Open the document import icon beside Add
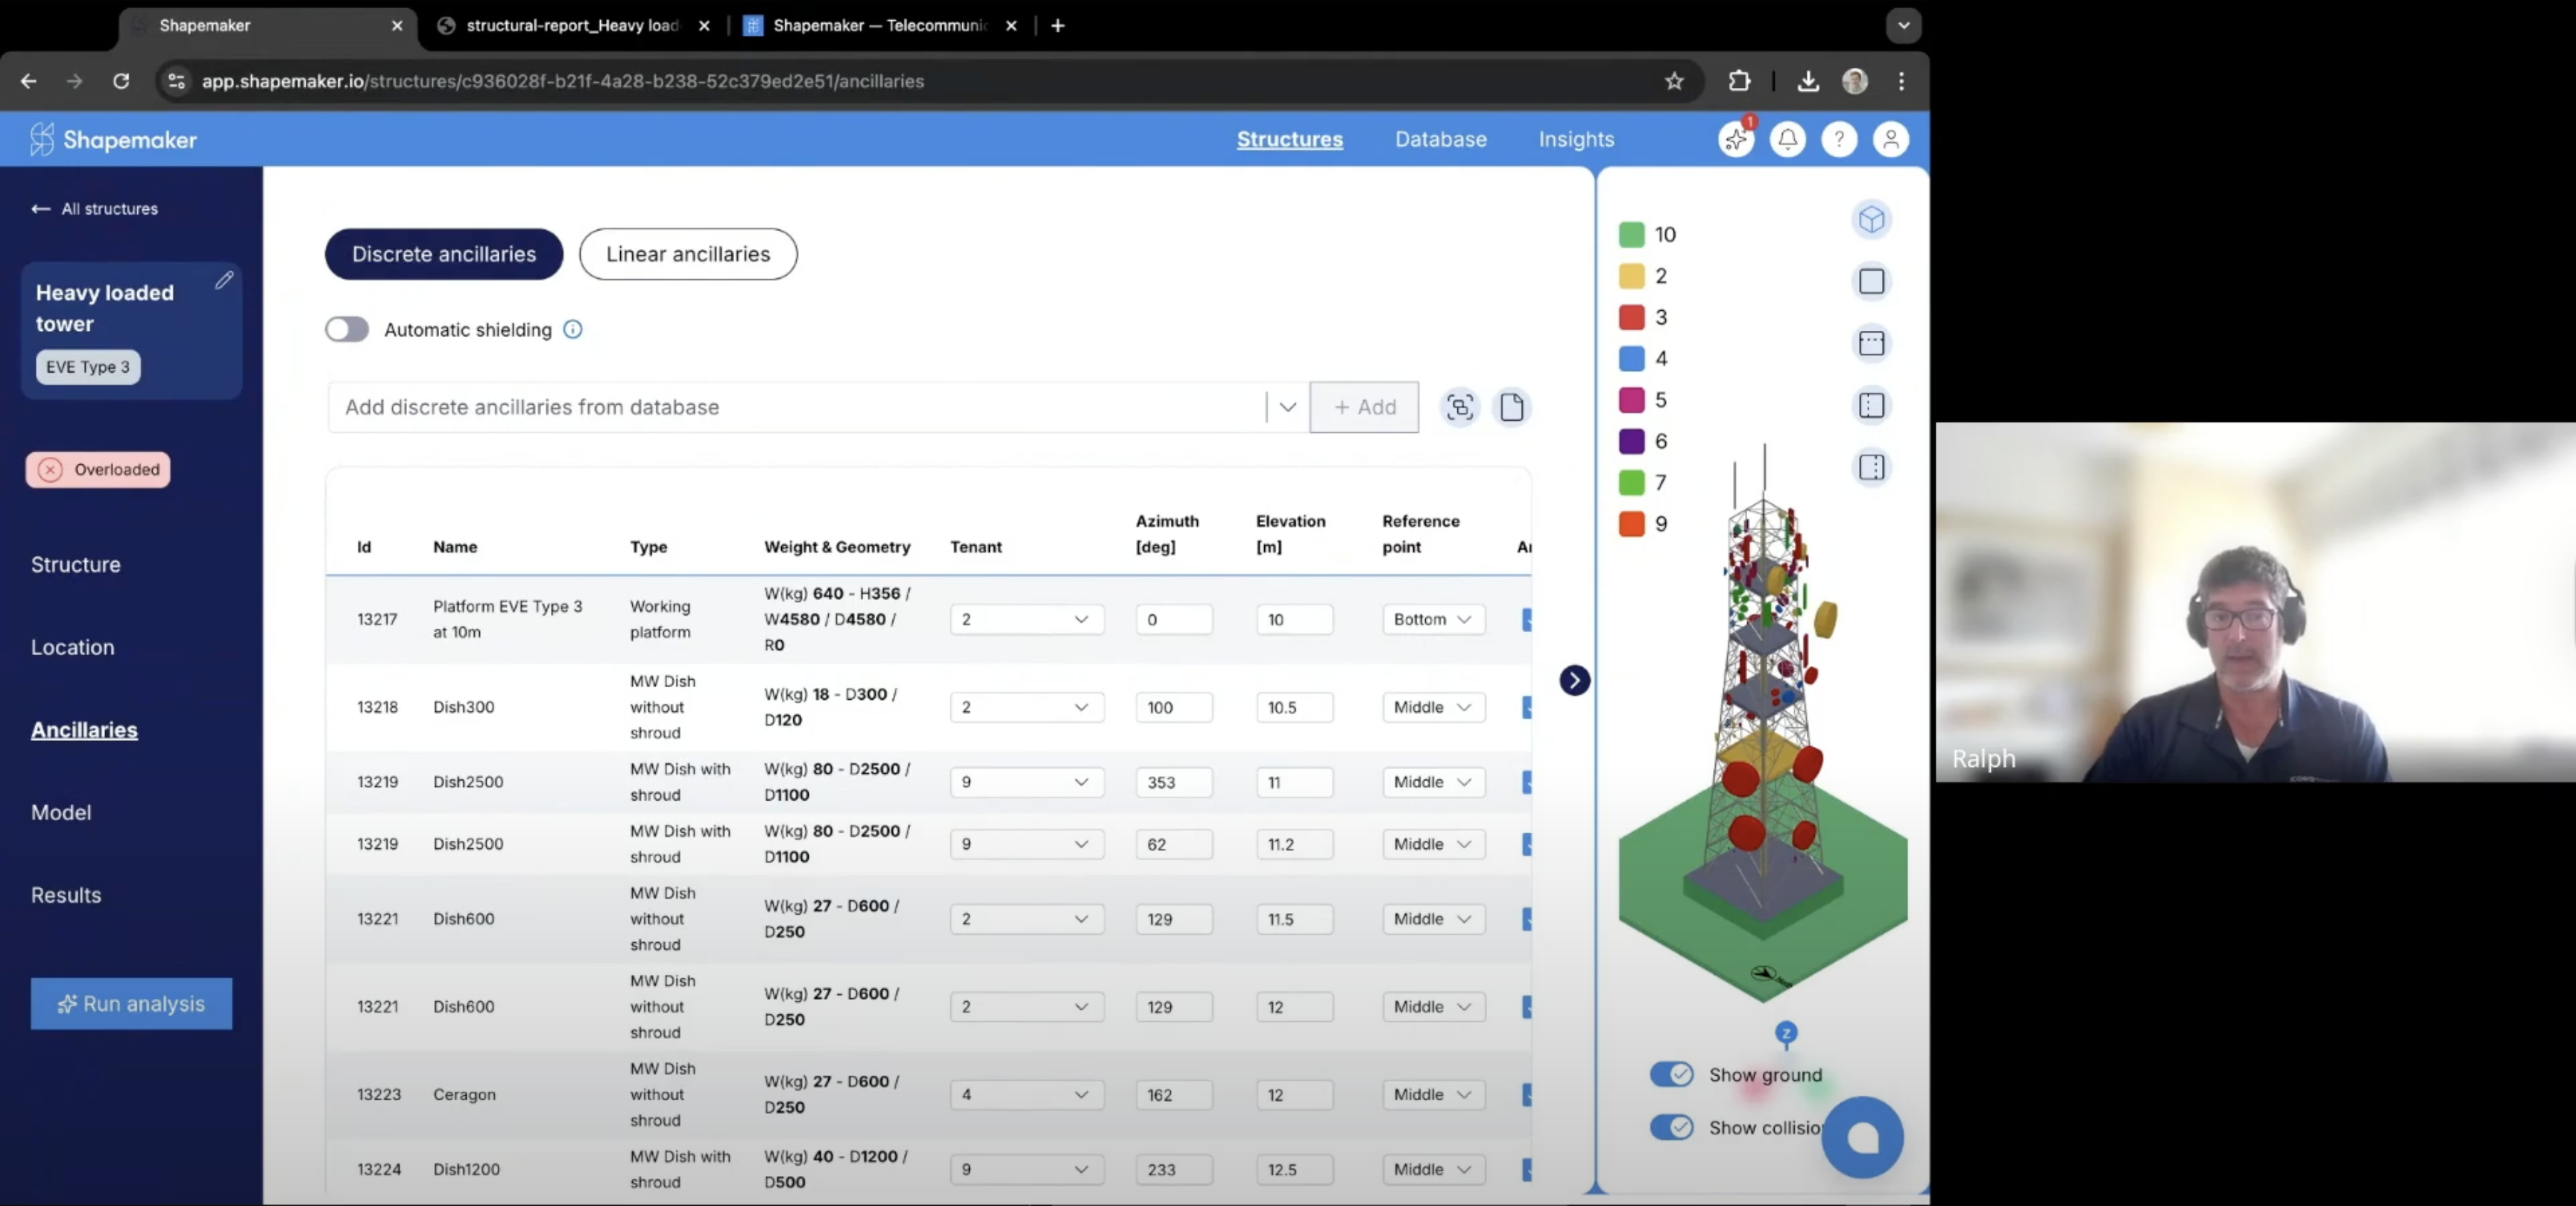Screen dimensions: 2576x1206 pyautogui.click(x=1512, y=407)
